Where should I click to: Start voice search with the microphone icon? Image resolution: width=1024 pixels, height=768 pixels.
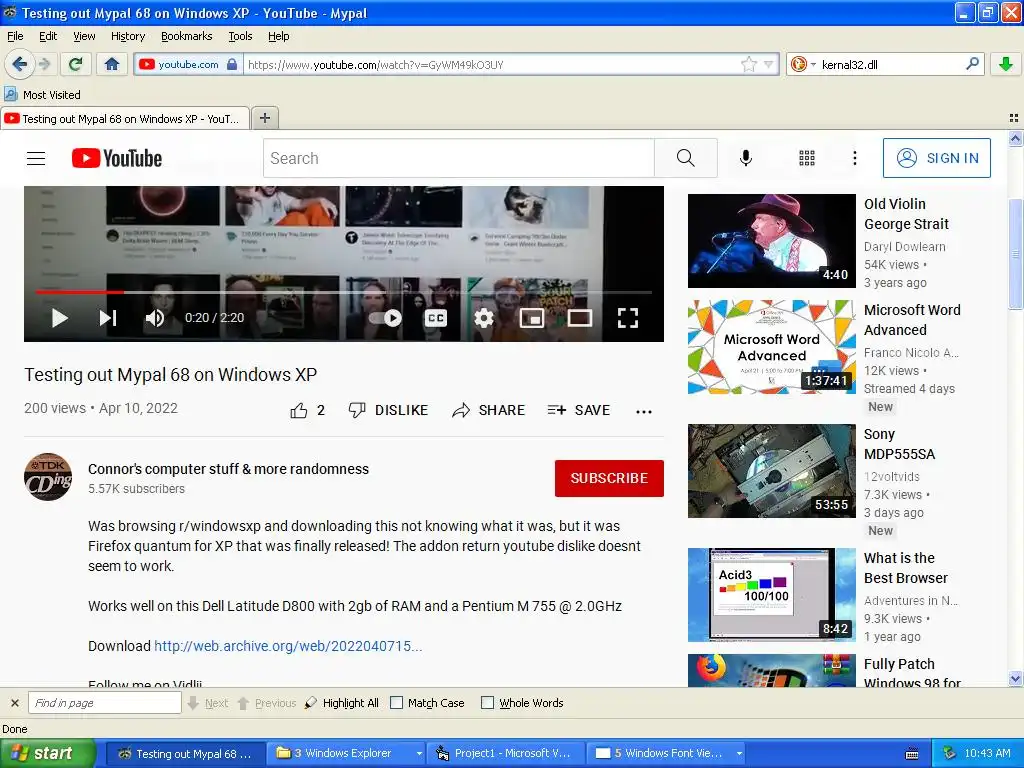pos(746,158)
